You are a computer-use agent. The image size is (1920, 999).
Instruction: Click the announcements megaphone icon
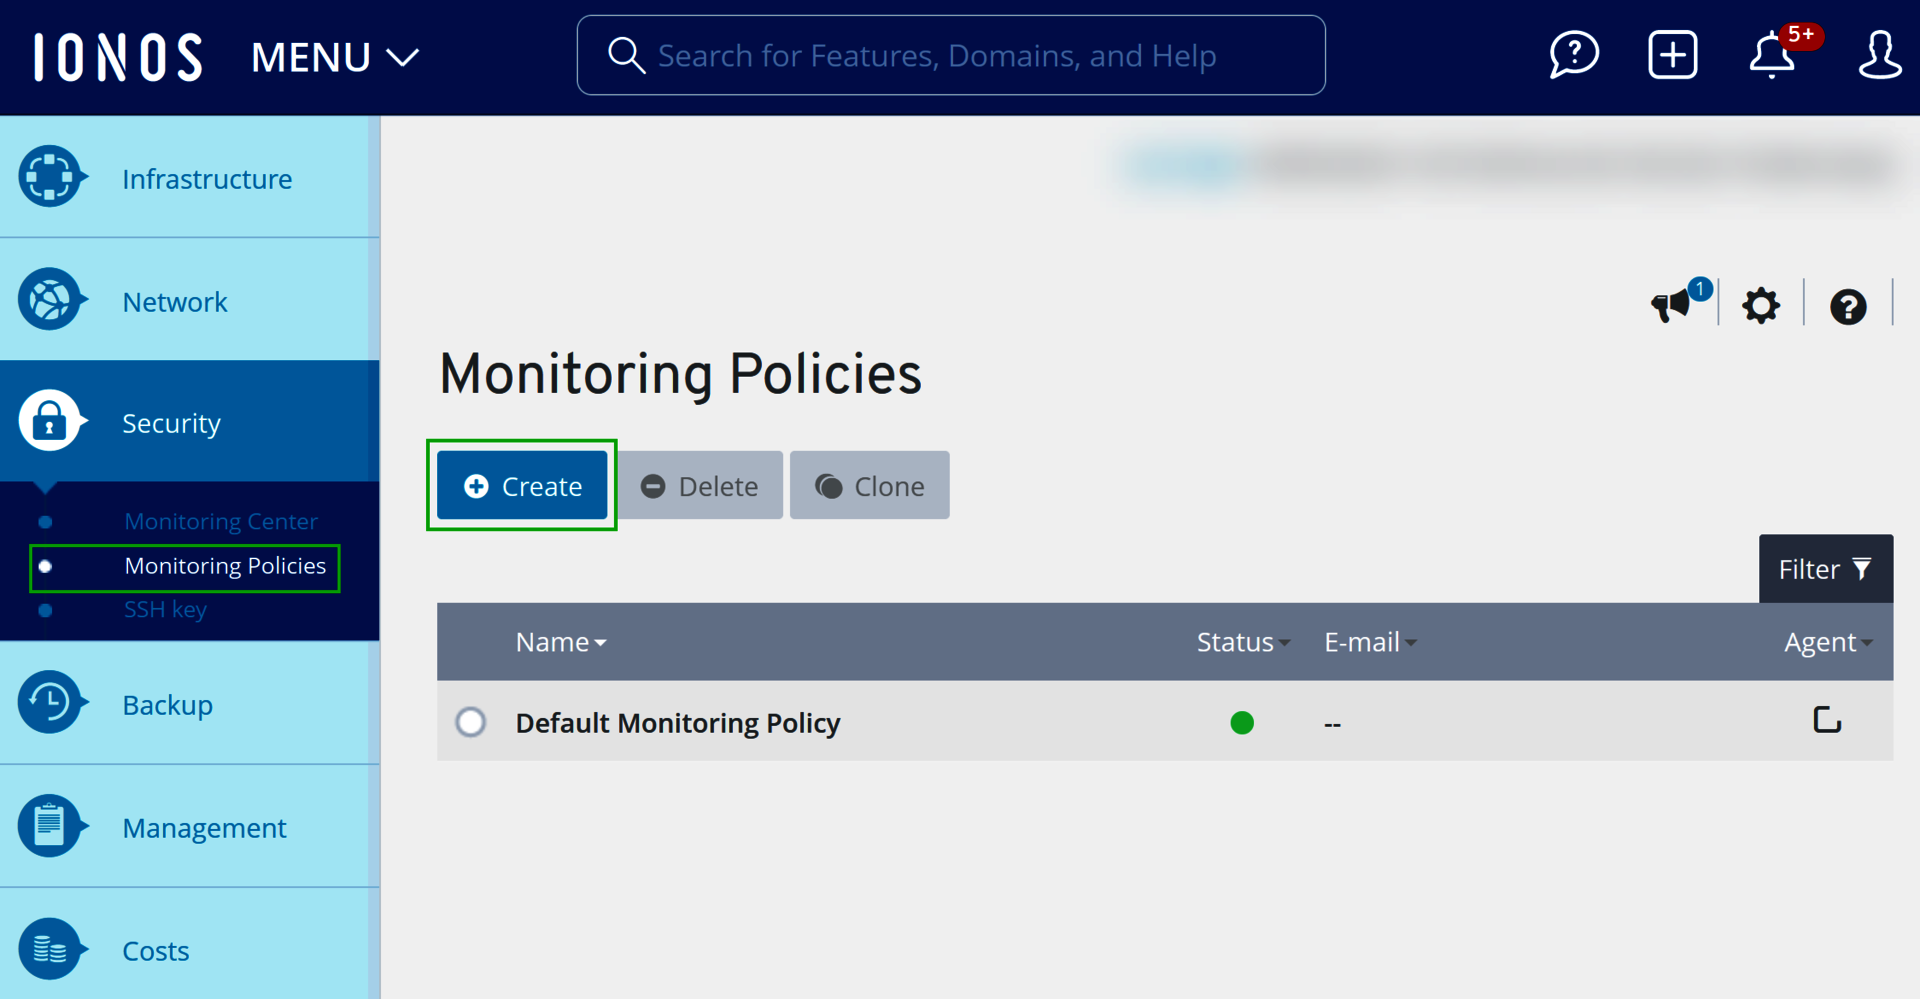1671,305
